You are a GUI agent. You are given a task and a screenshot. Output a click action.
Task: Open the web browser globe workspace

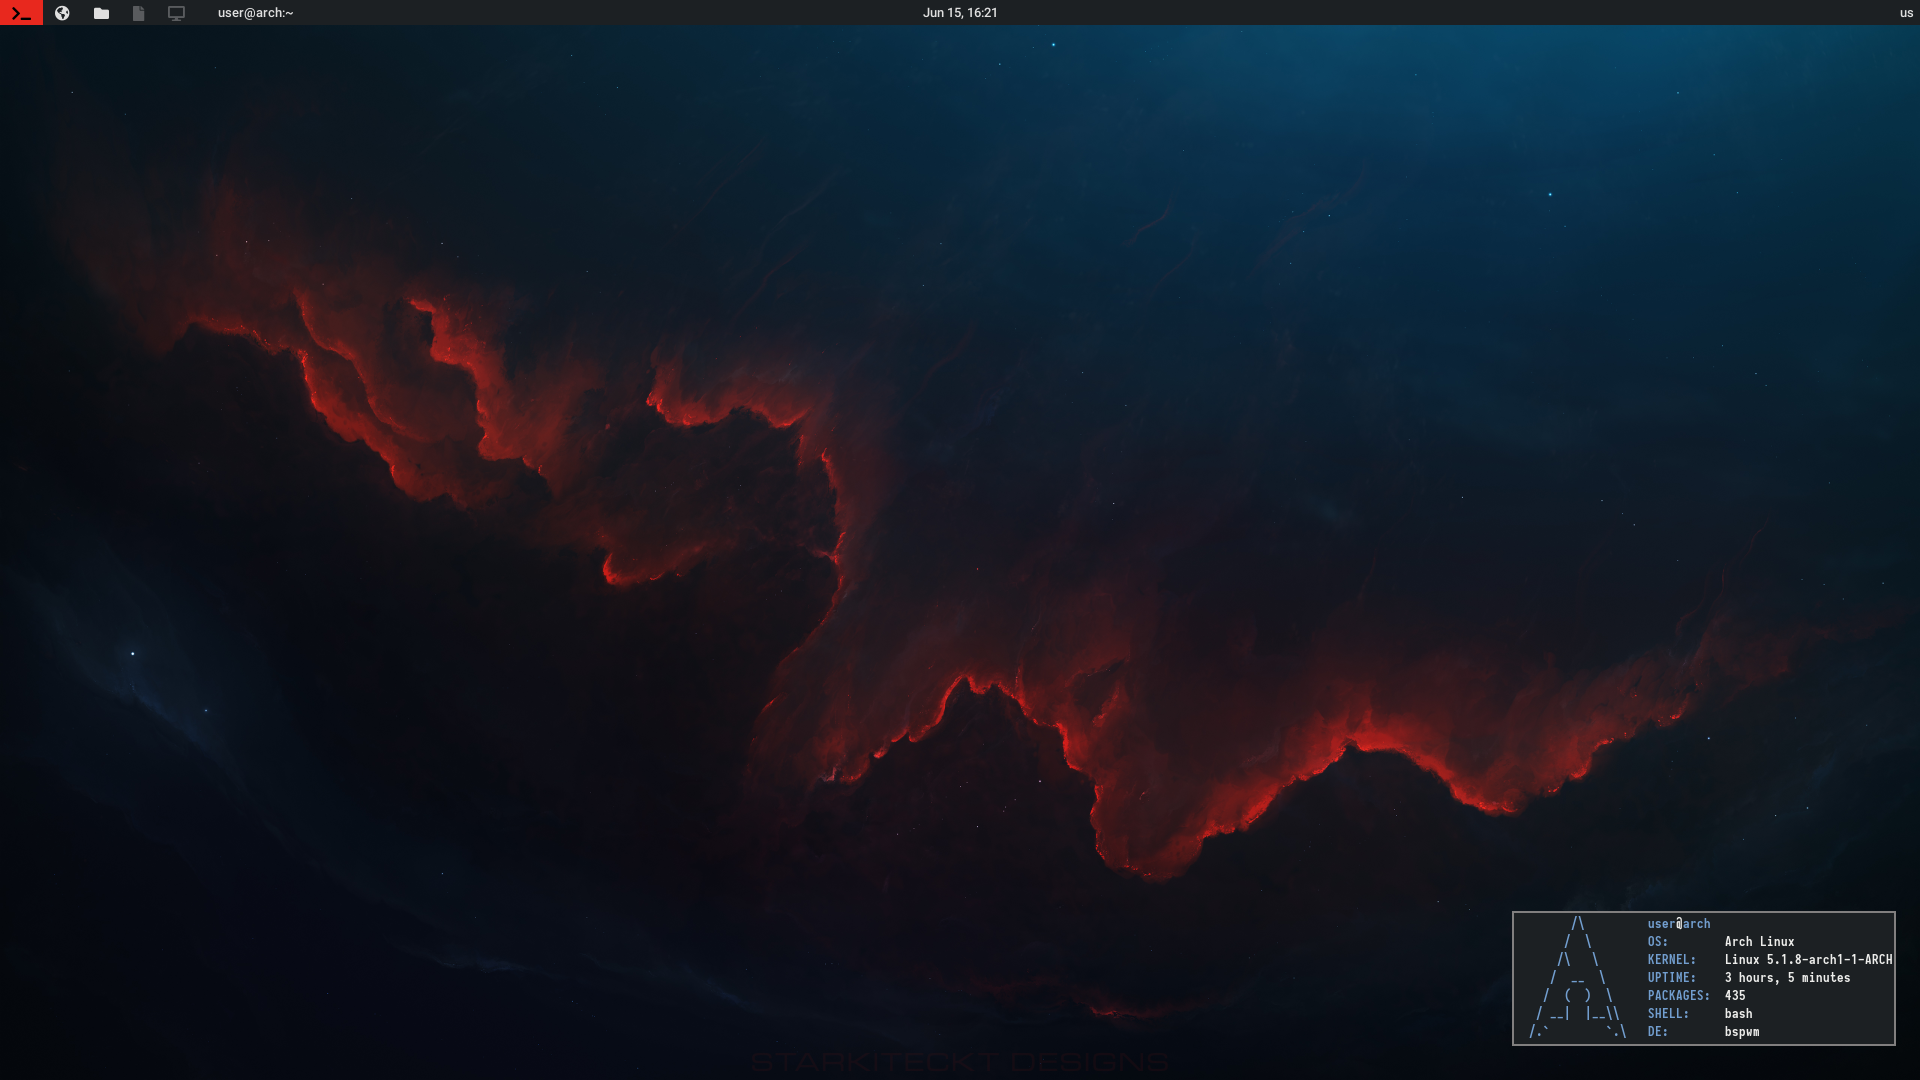(x=62, y=13)
